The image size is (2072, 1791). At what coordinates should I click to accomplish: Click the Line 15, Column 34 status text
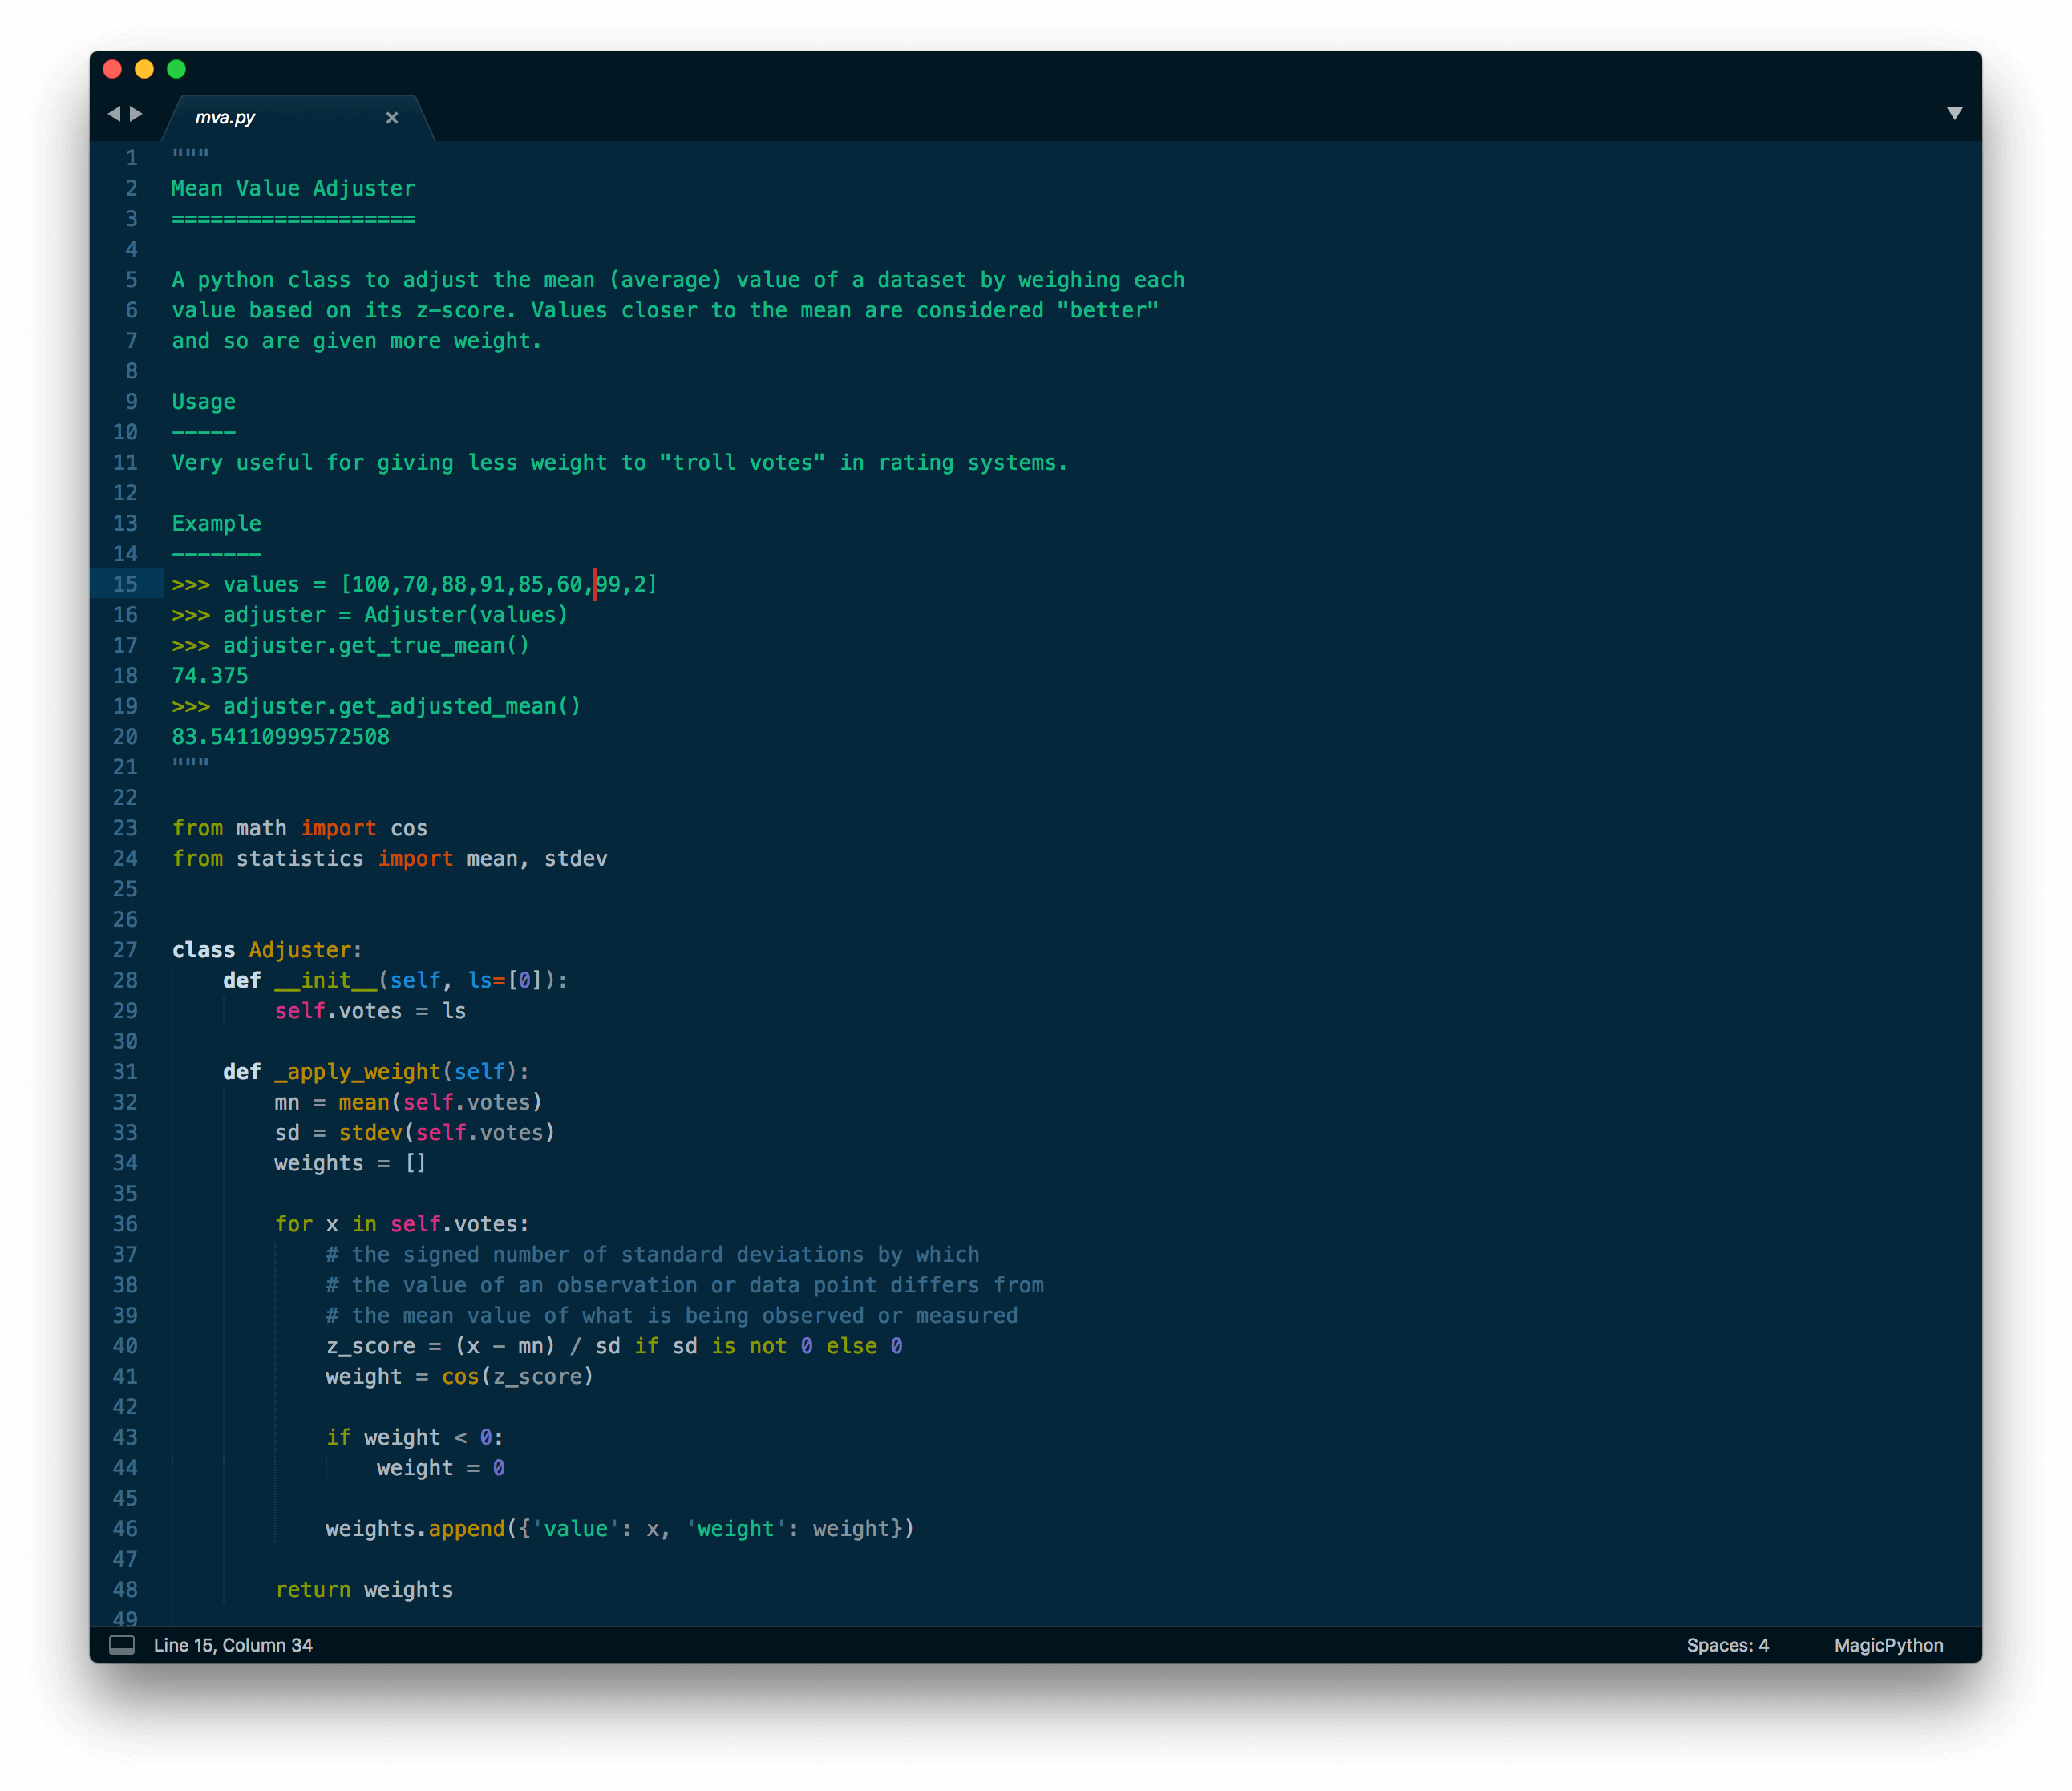point(233,1645)
